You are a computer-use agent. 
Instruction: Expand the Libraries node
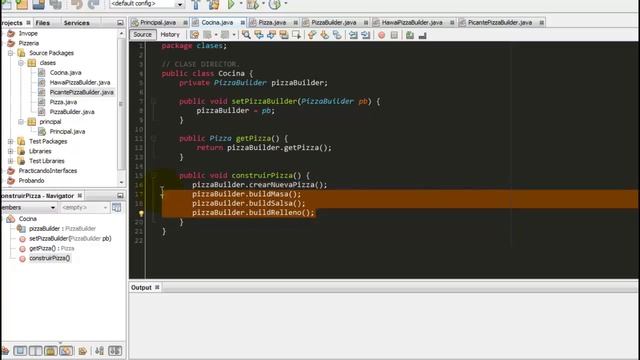point(11,151)
